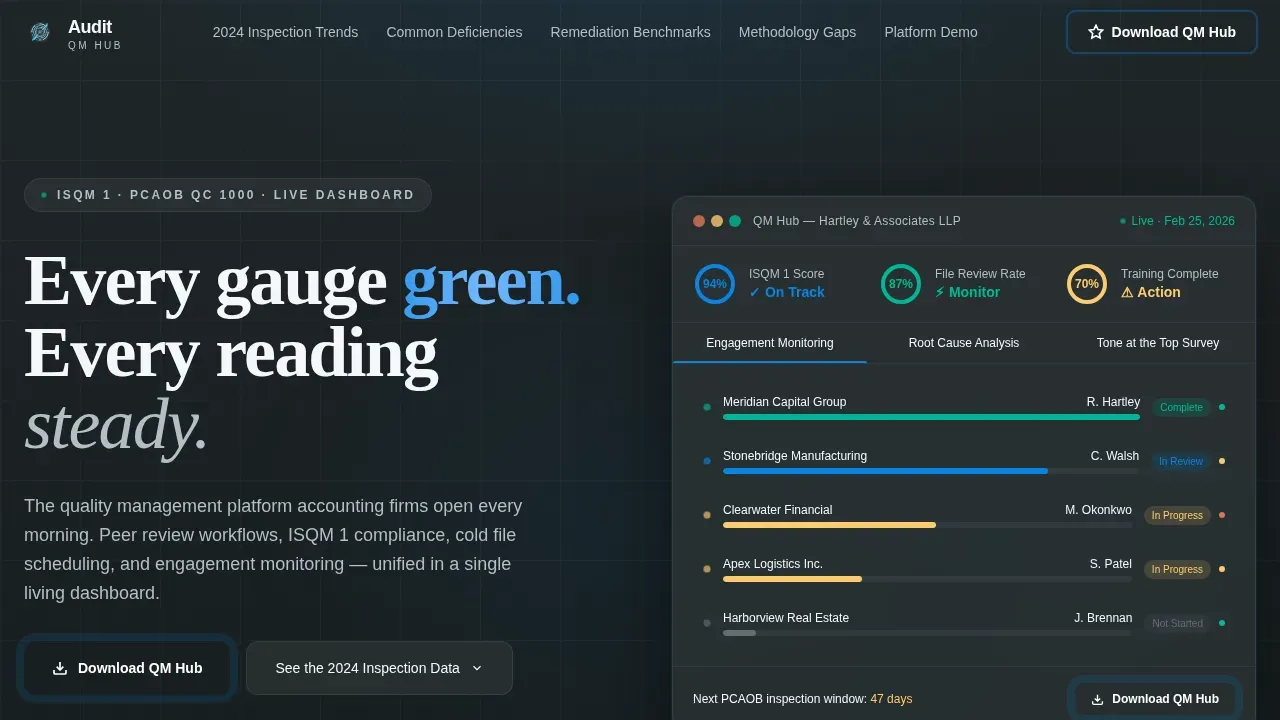
Task: Go to Remediation Benchmarks
Action: click(630, 32)
